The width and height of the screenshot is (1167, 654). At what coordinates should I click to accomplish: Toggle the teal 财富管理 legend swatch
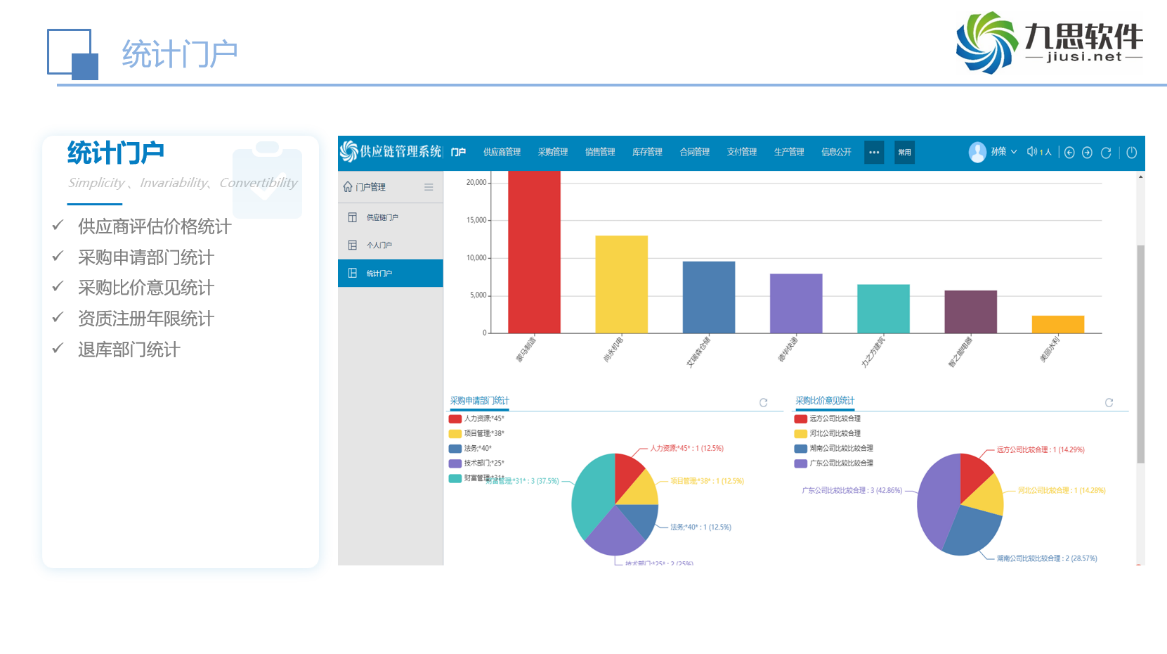(455, 478)
